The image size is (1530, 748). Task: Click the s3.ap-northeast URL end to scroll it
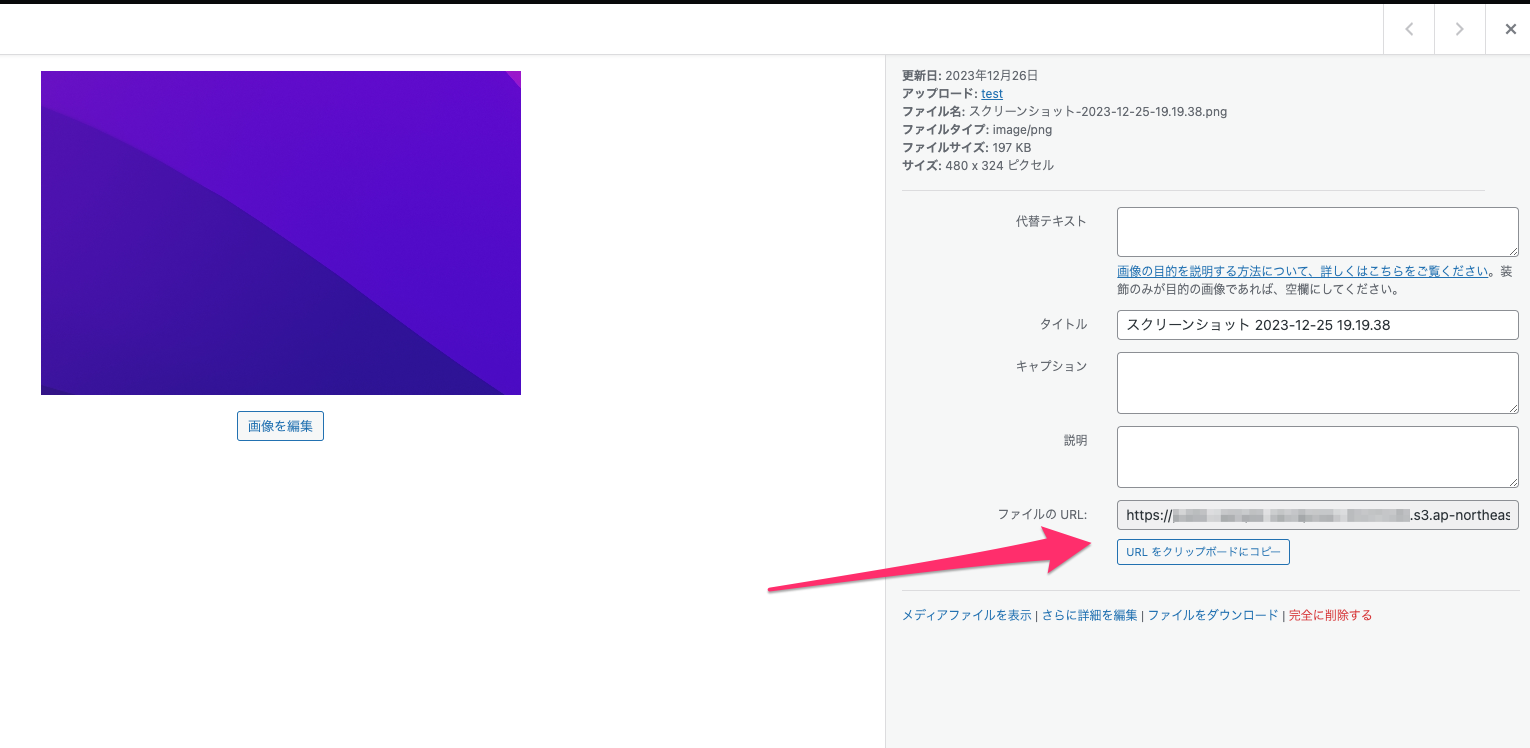1500,514
